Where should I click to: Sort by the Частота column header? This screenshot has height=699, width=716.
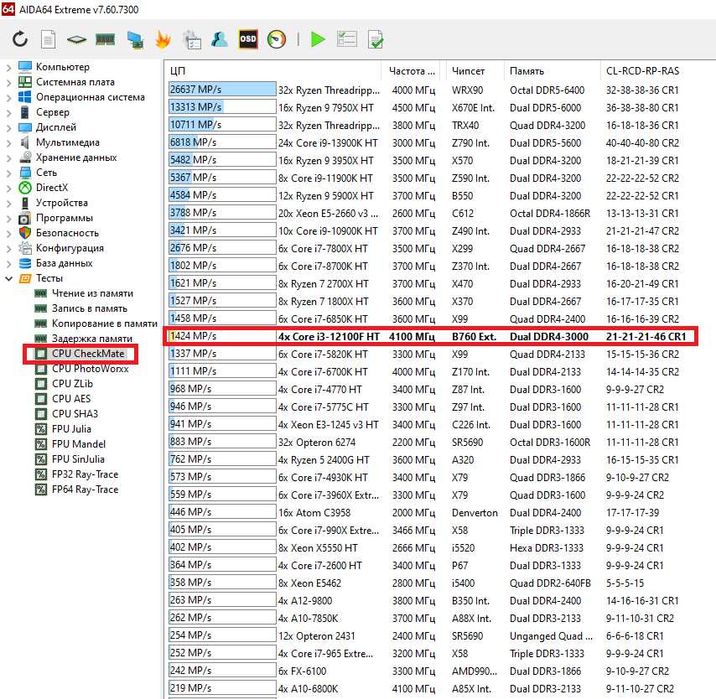(x=413, y=71)
